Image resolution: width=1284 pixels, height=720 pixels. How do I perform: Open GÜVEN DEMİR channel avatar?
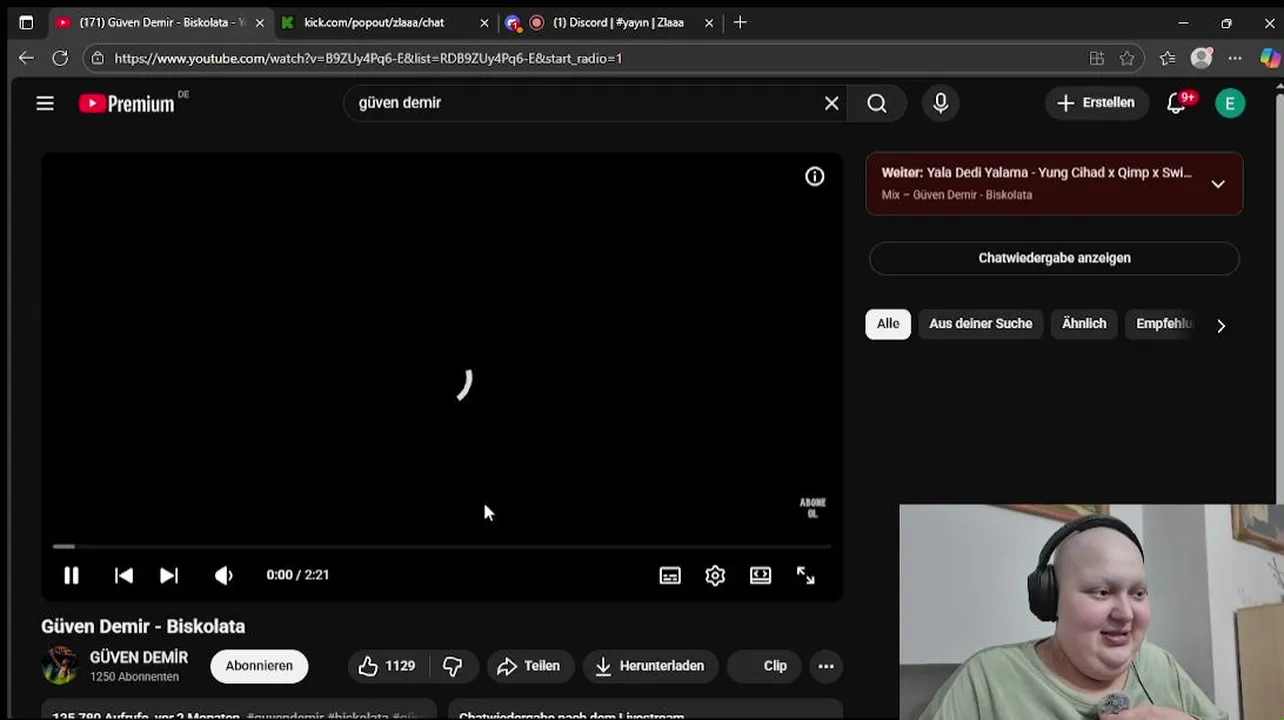click(x=60, y=665)
